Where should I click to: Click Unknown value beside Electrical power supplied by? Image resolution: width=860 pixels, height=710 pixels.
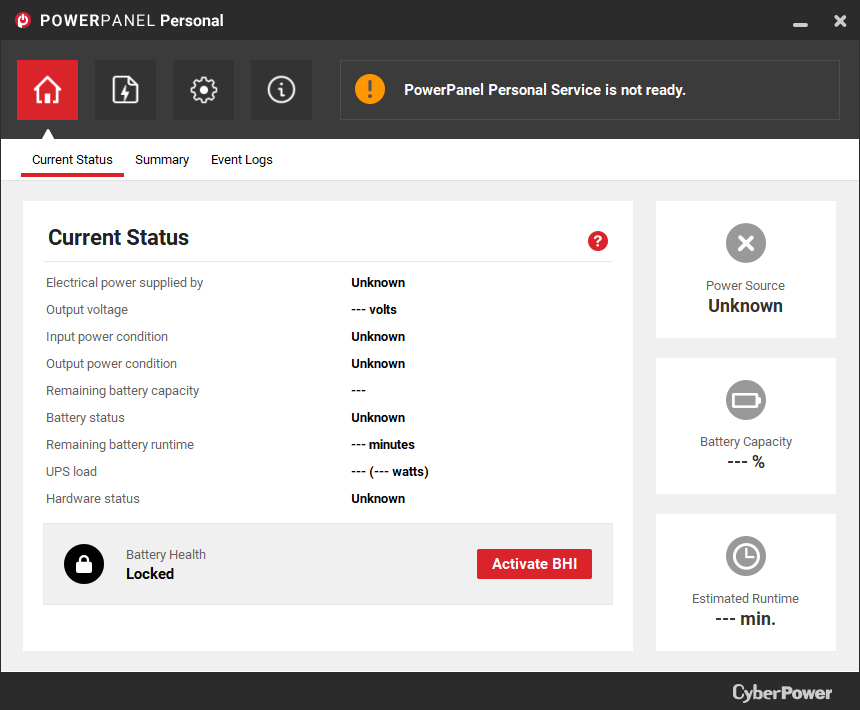click(378, 282)
